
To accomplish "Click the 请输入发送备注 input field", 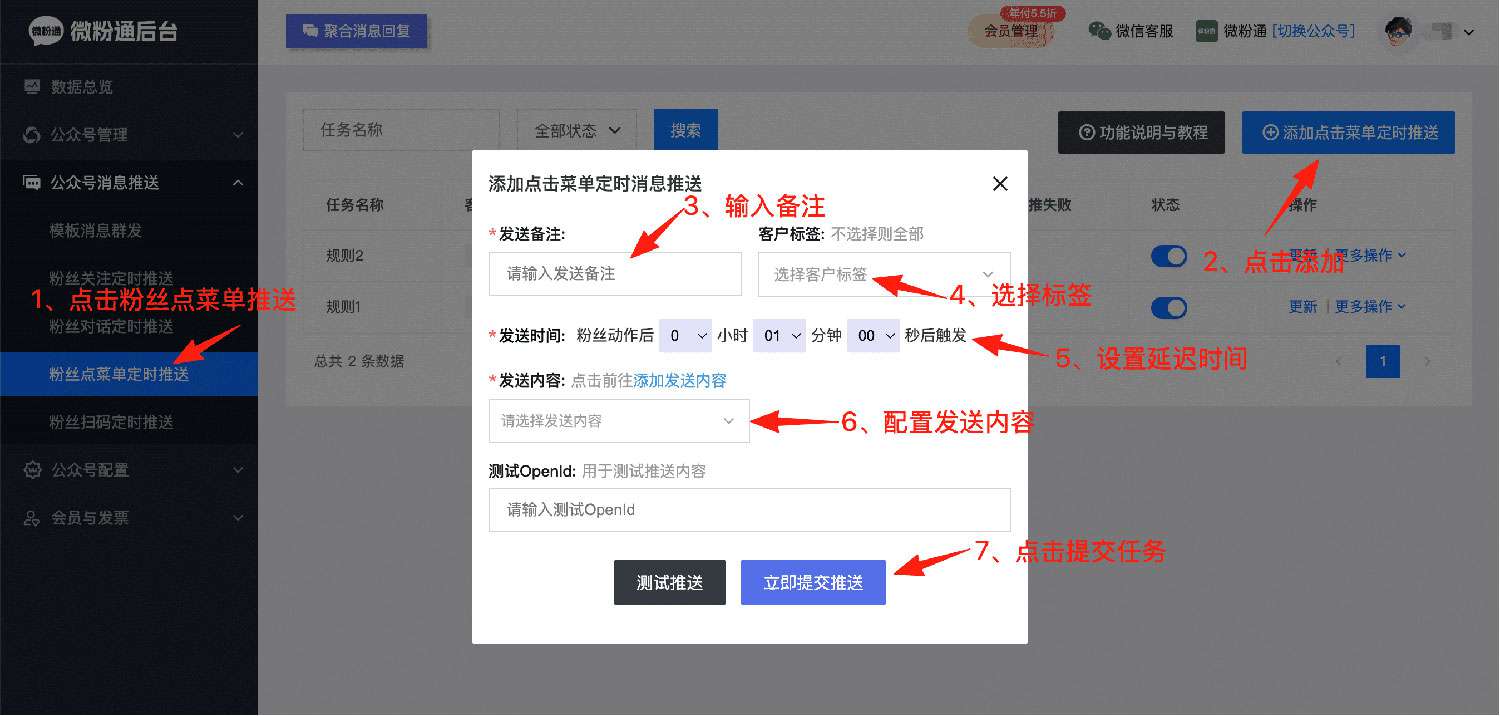I will pos(615,274).
